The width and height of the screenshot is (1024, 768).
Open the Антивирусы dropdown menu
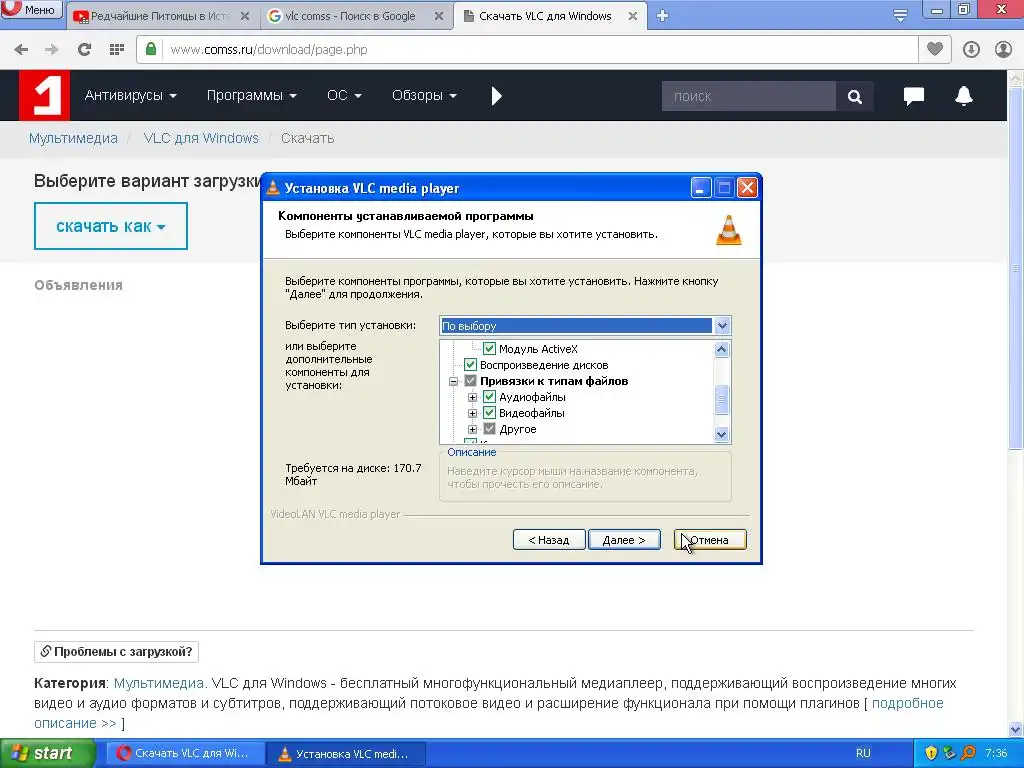point(131,95)
